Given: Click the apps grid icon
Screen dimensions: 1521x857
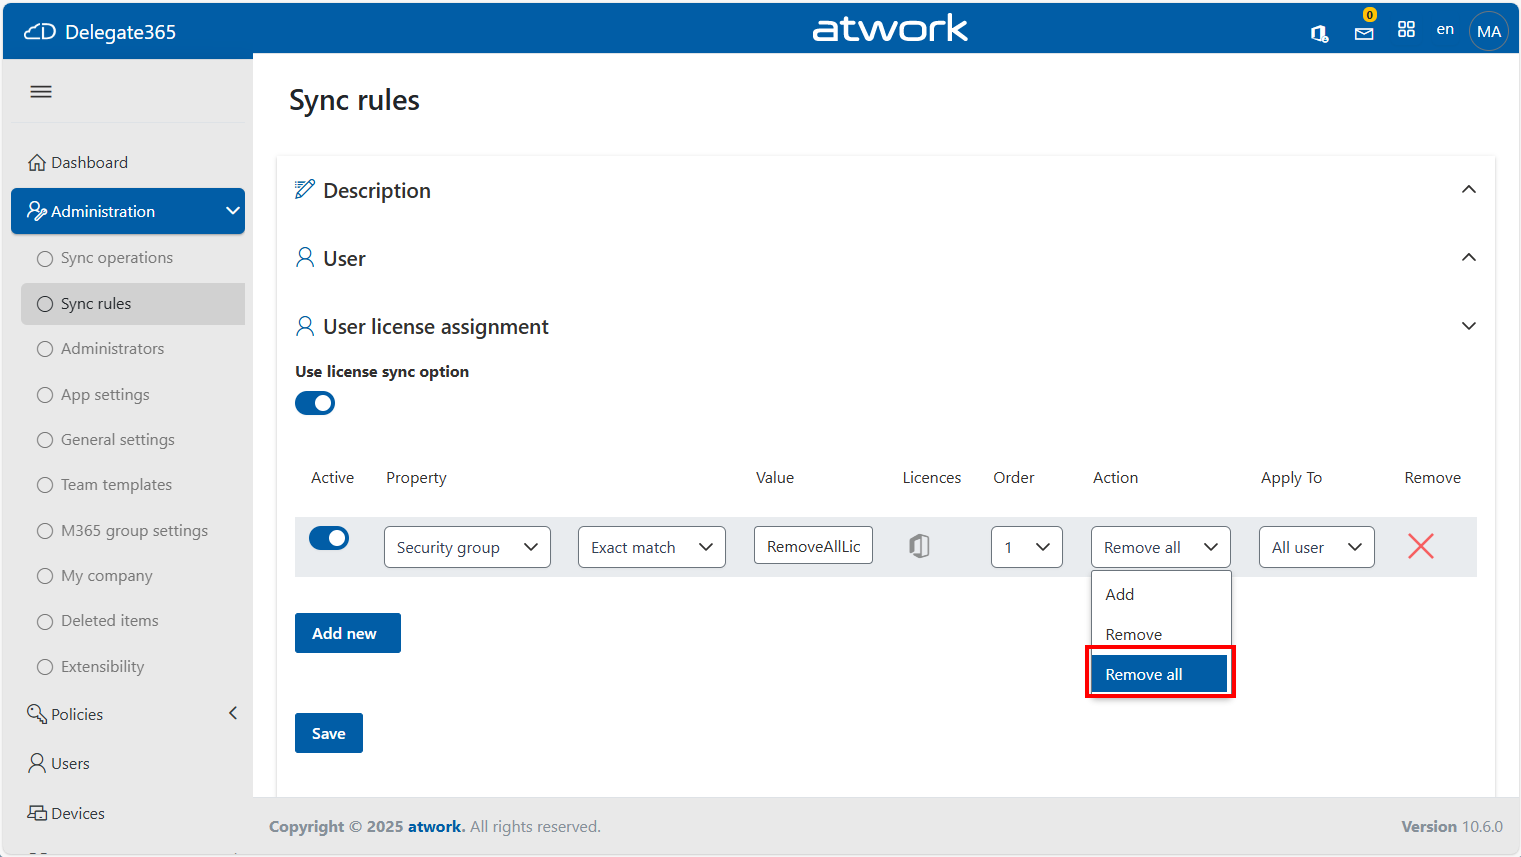Looking at the screenshot, I should click(1406, 30).
